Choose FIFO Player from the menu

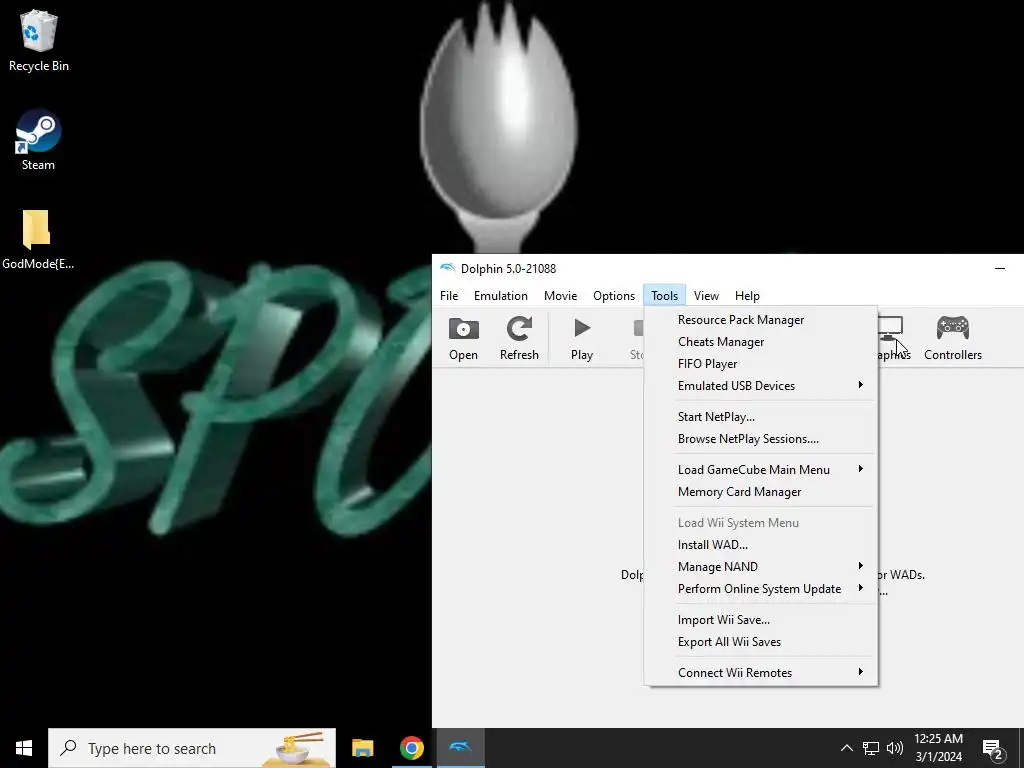[x=761, y=364]
